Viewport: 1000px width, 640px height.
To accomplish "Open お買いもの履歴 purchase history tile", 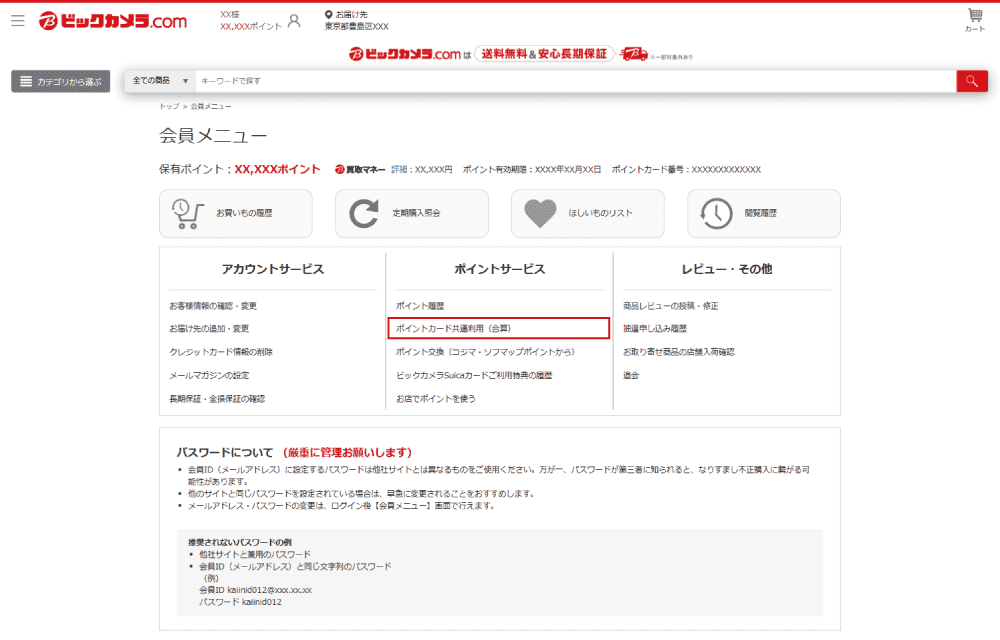I will [x=235, y=213].
